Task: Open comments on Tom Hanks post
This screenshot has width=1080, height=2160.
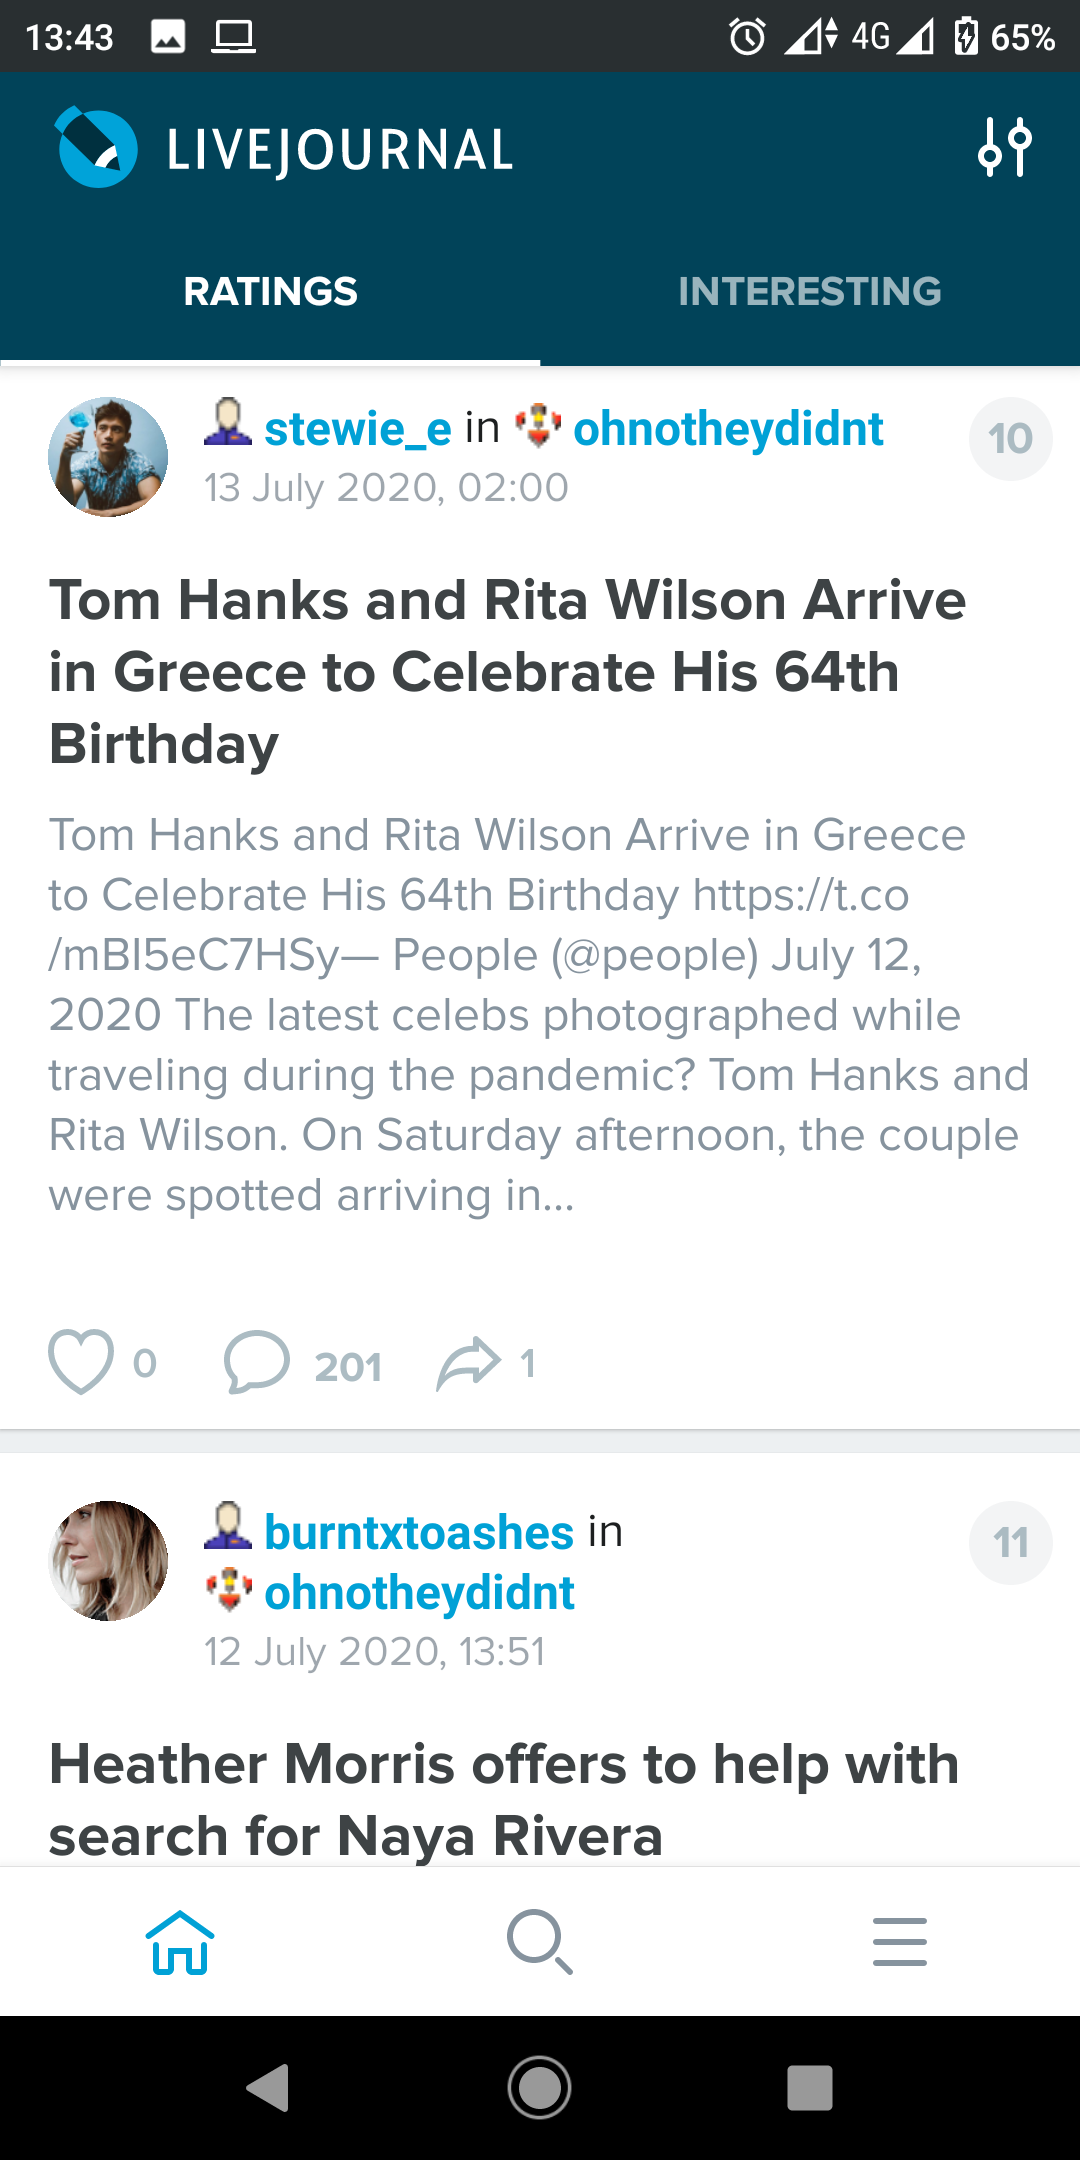Action: click(257, 1362)
